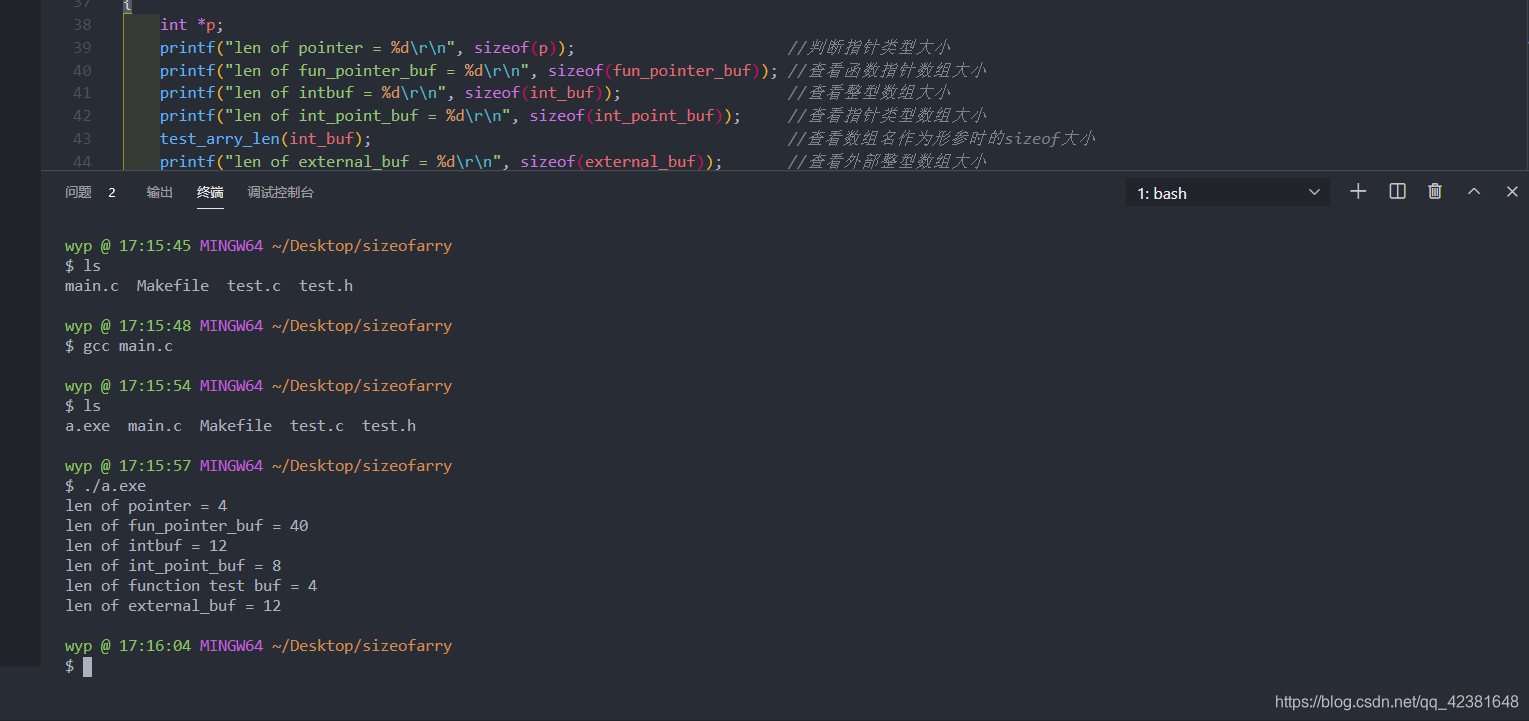
Task: Click the comment //查看函数指针数组大小
Action: pyautogui.click(x=888, y=70)
